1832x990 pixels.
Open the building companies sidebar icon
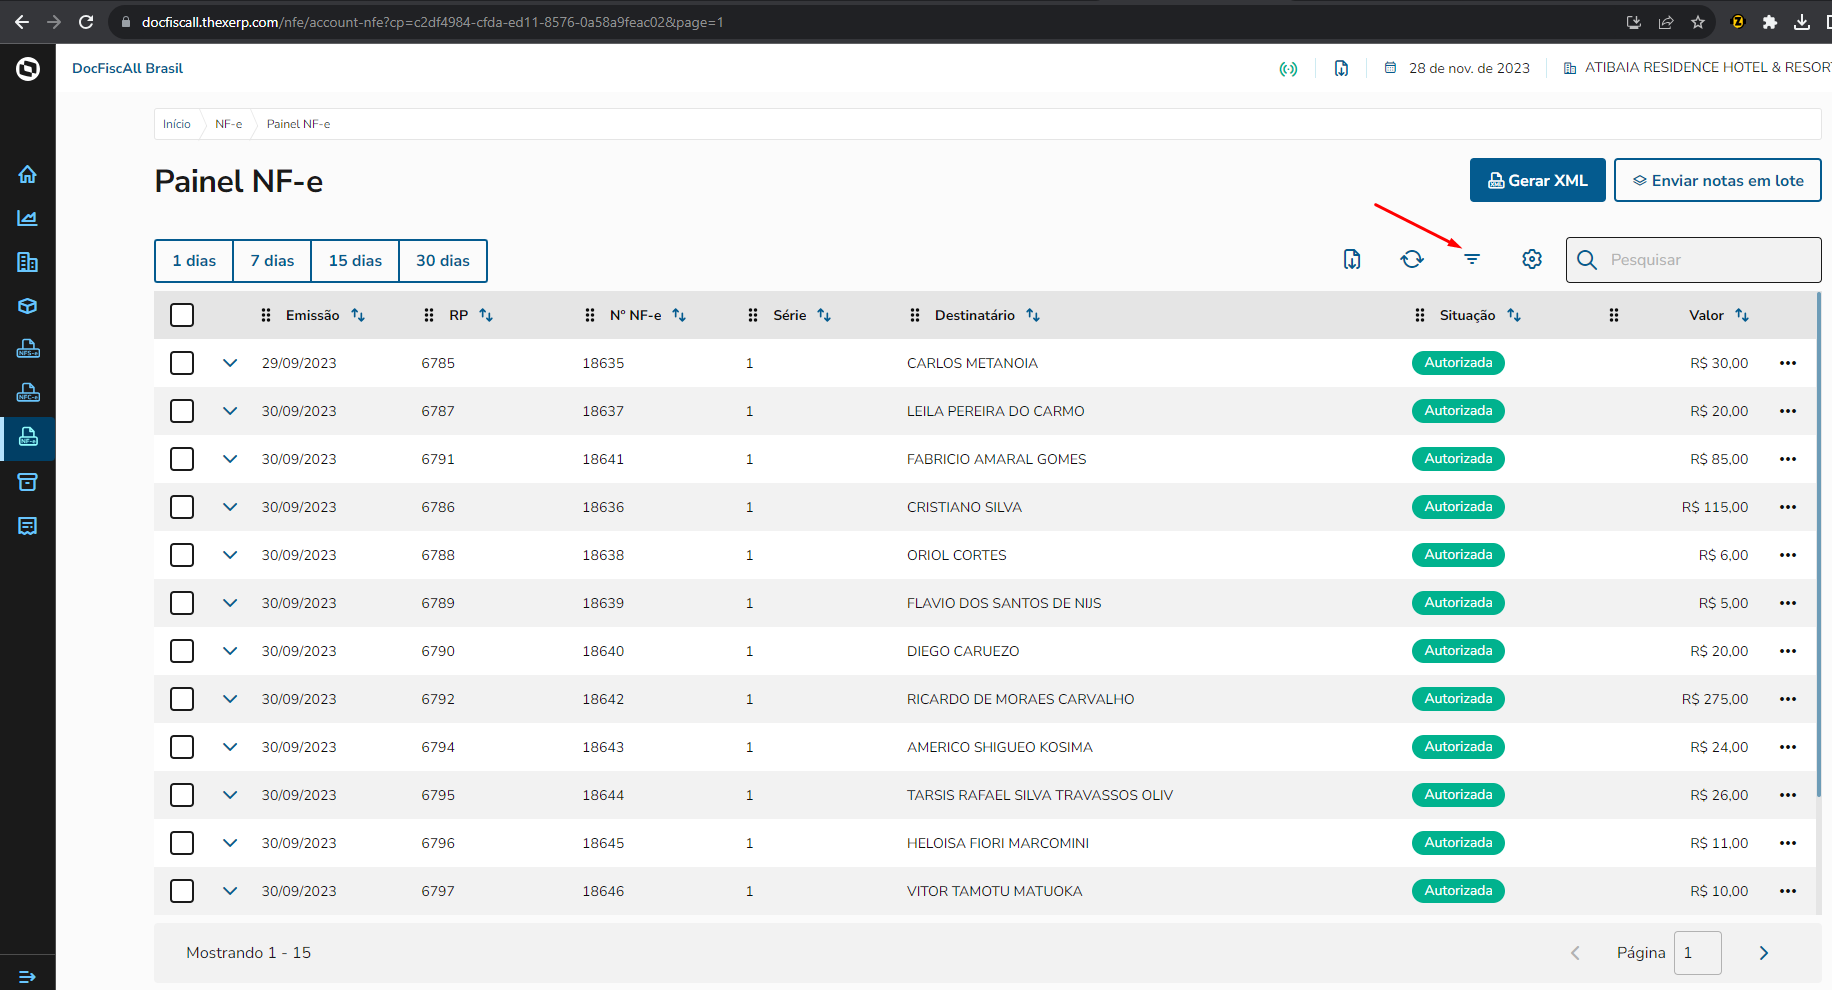27,262
